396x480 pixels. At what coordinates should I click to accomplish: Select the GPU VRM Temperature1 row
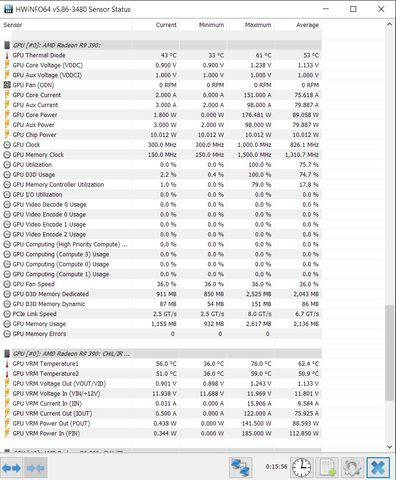click(162, 363)
